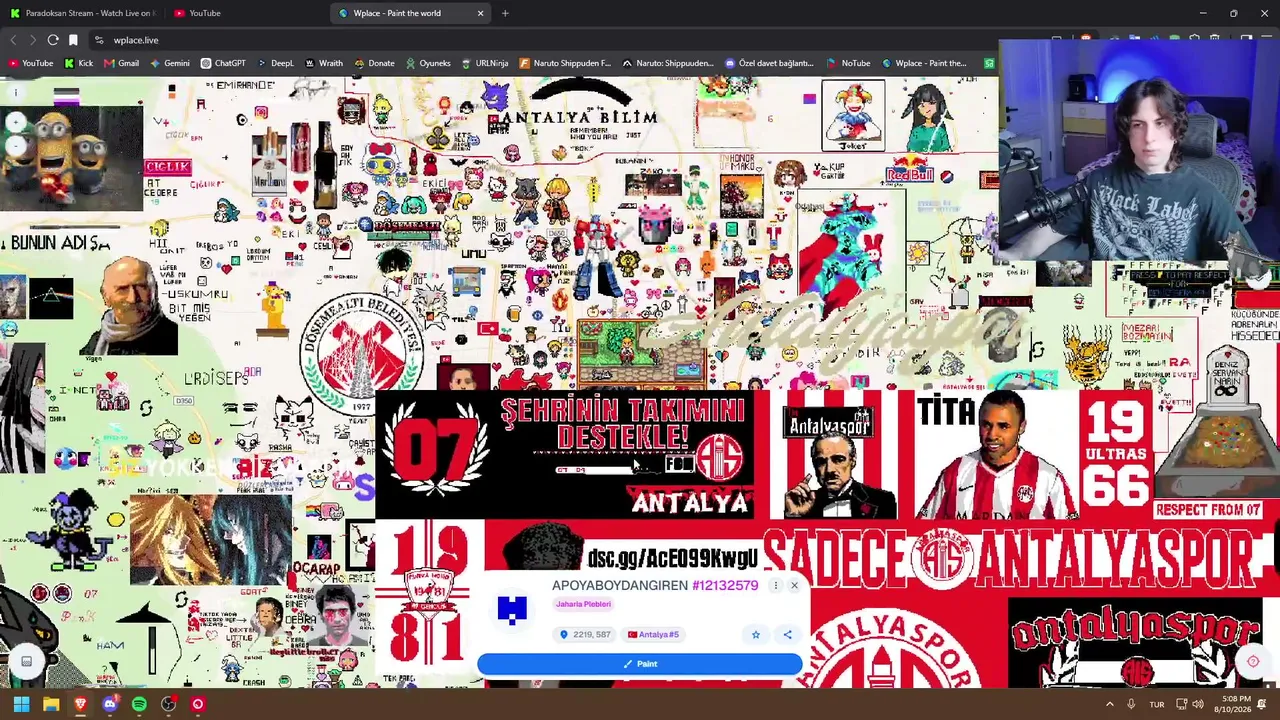Image resolution: width=1280 pixels, height=720 pixels.
Task: Favorite this pixel location with the star
Action: [756, 635]
